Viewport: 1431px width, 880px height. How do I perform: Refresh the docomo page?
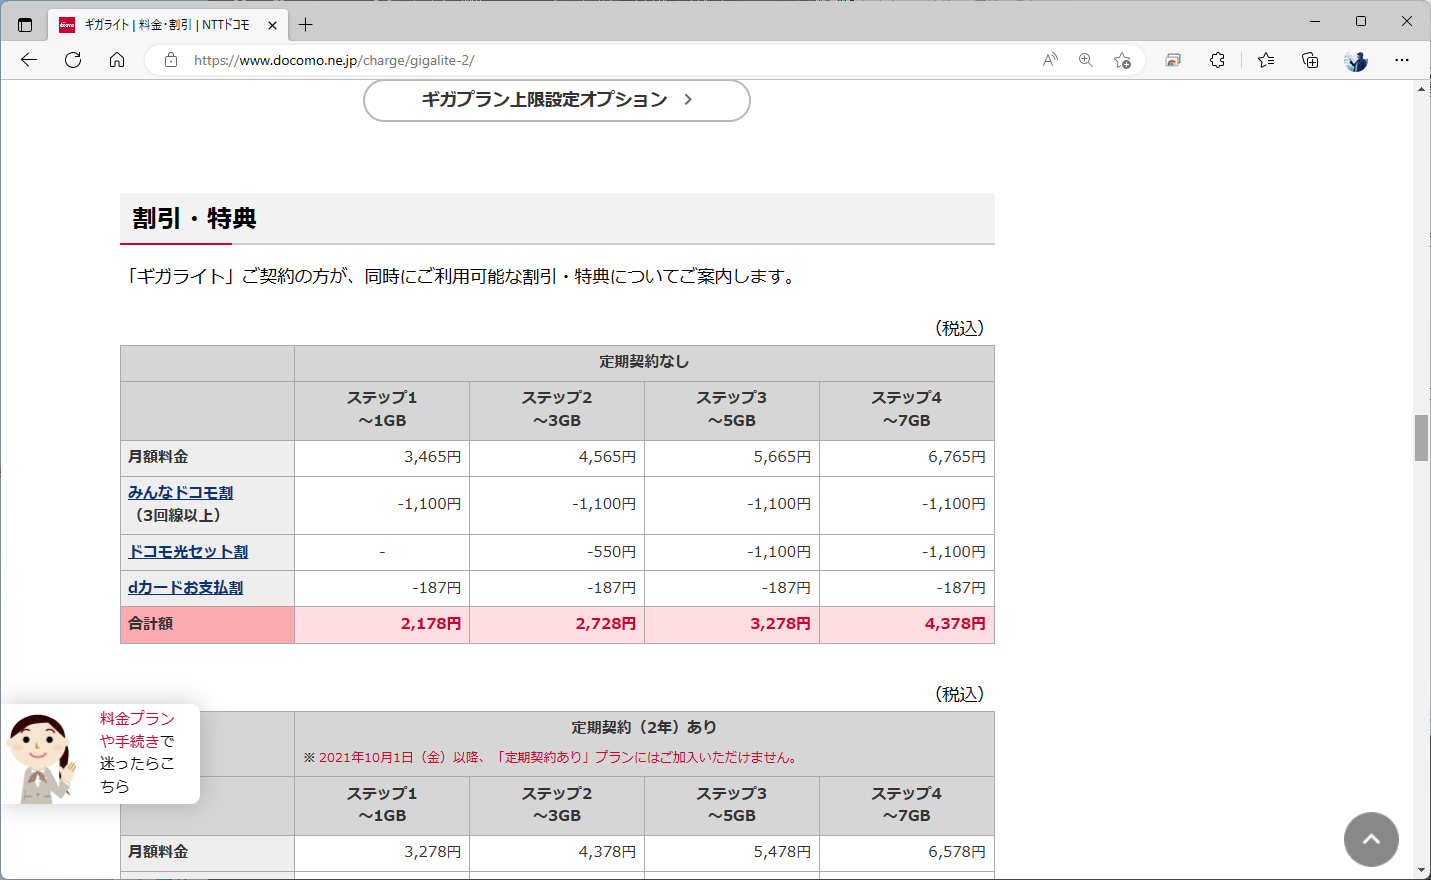click(72, 60)
